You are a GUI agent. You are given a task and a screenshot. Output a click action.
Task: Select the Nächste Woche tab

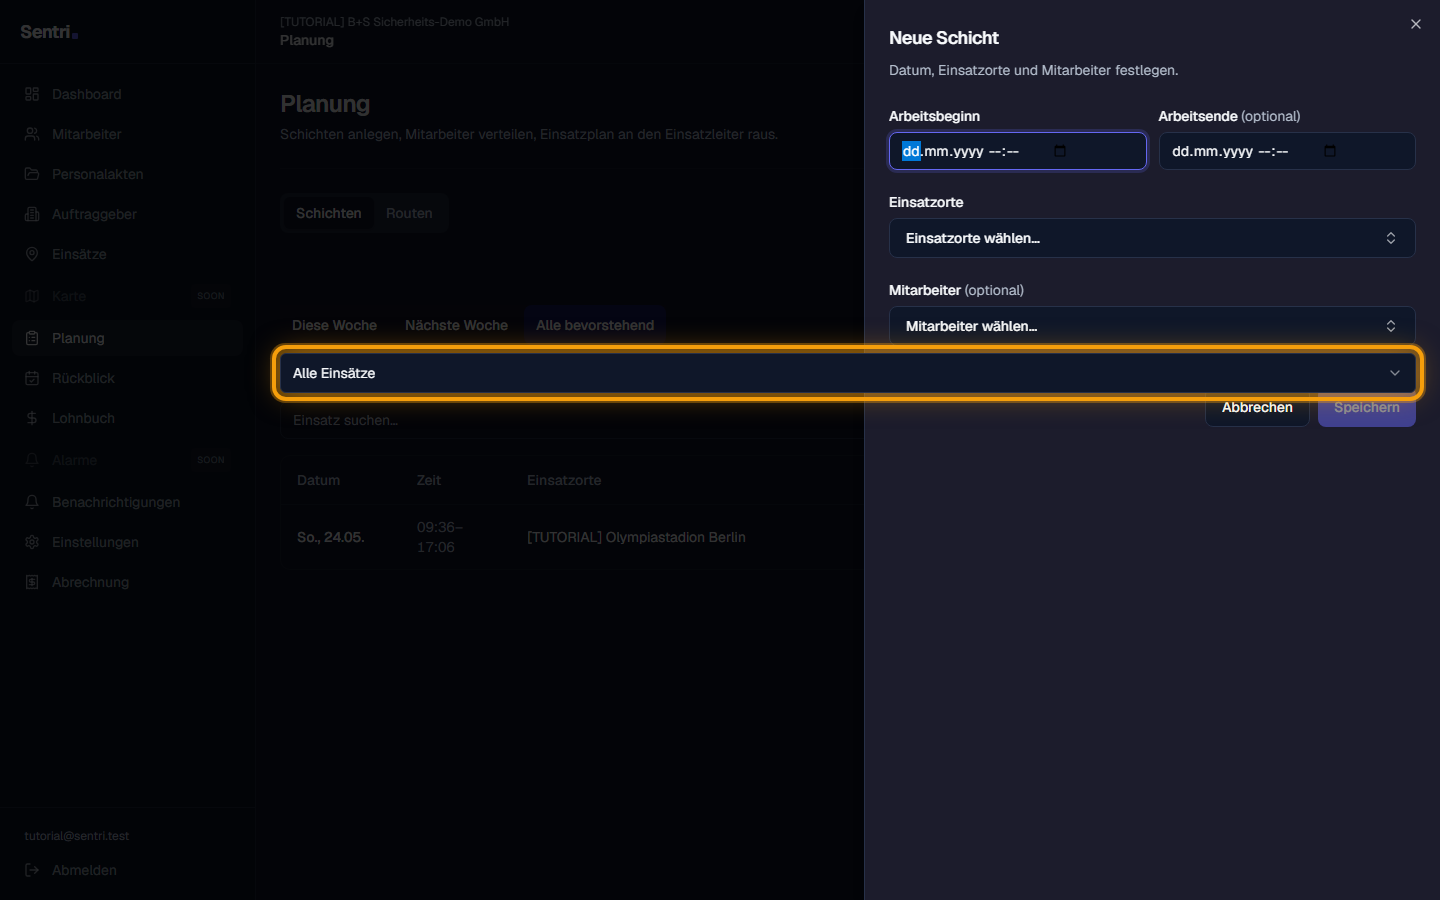point(456,325)
